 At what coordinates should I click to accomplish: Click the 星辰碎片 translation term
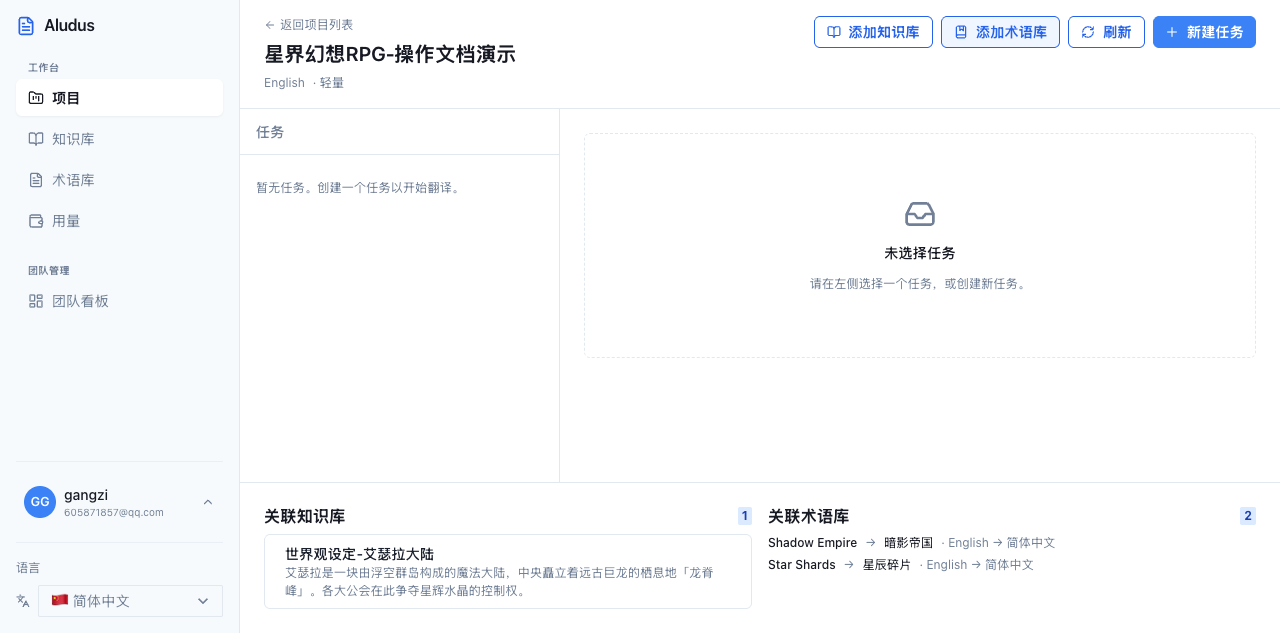tap(887, 565)
